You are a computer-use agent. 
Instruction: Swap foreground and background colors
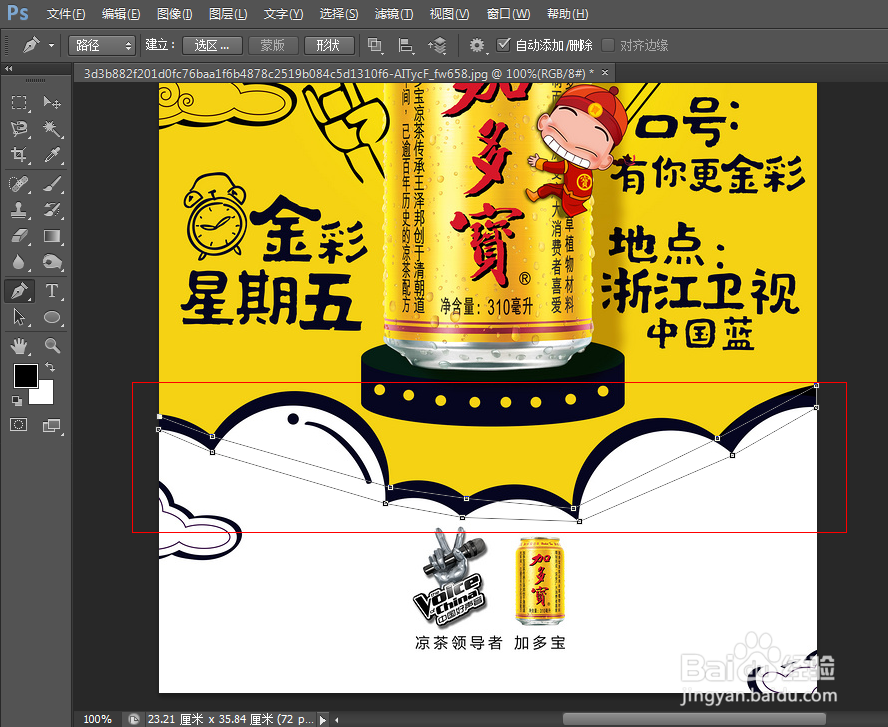(x=50, y=367)
